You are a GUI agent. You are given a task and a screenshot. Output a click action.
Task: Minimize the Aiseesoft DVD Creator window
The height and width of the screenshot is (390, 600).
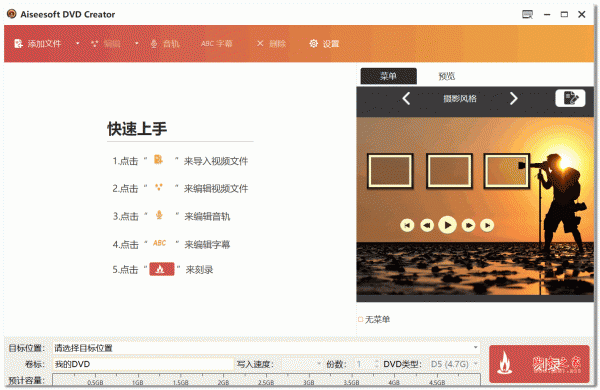(547, 15)
